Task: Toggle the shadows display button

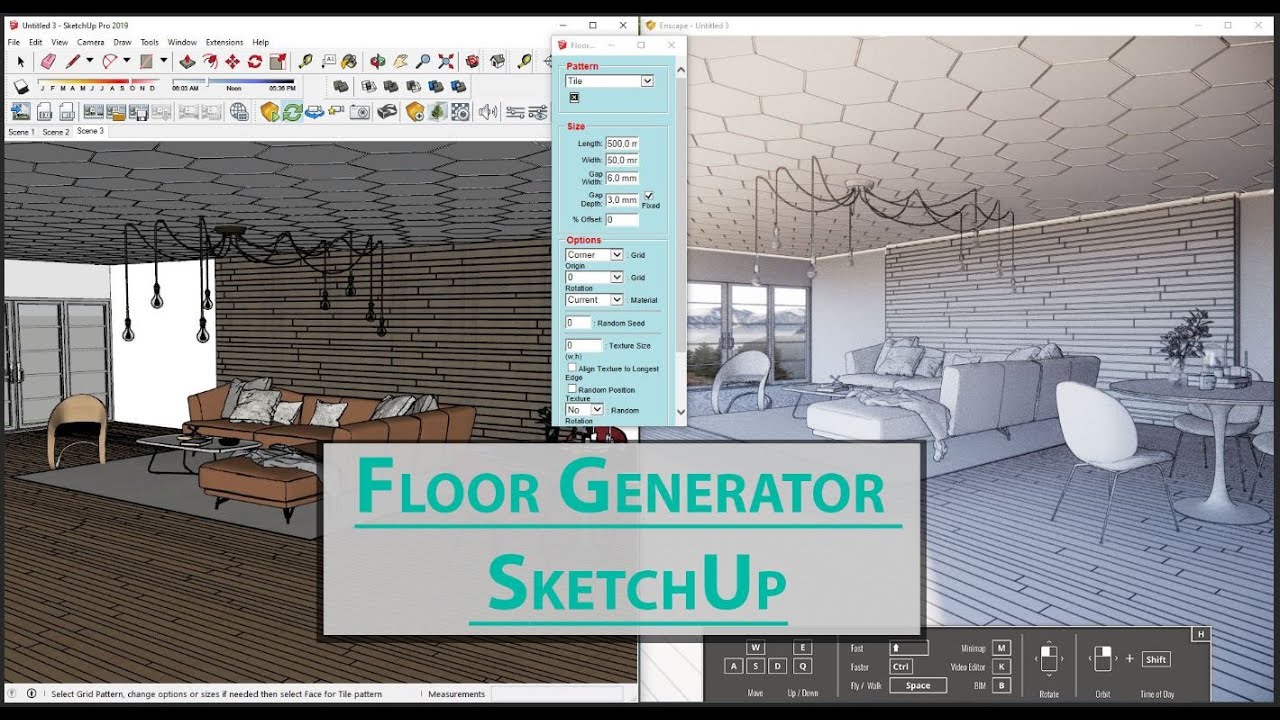Action: click(20, 87)
